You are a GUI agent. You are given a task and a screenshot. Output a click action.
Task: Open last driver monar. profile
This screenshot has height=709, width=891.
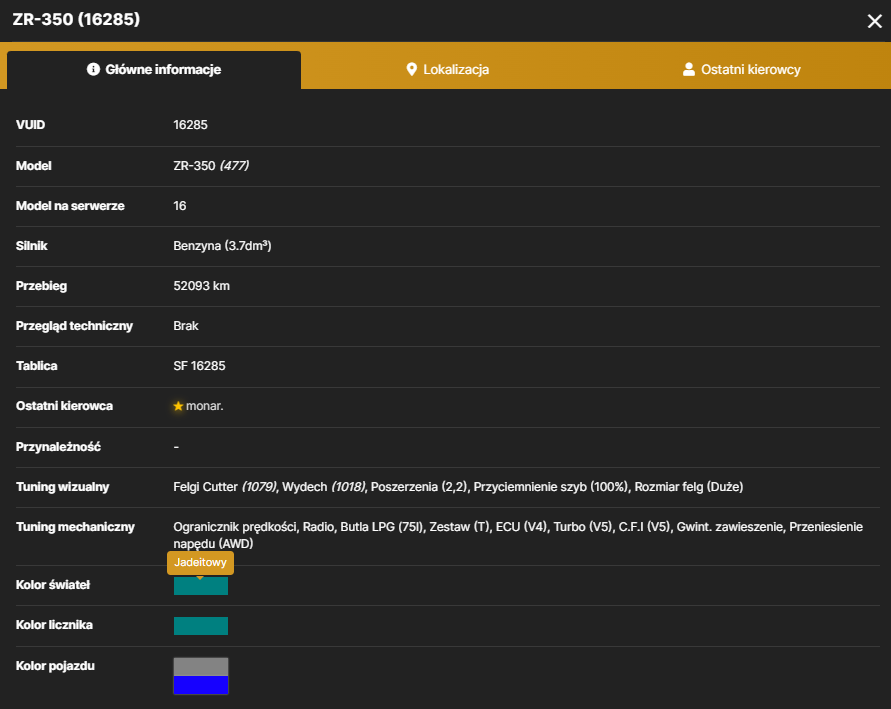pyautogui.click(x=205, y=406)
